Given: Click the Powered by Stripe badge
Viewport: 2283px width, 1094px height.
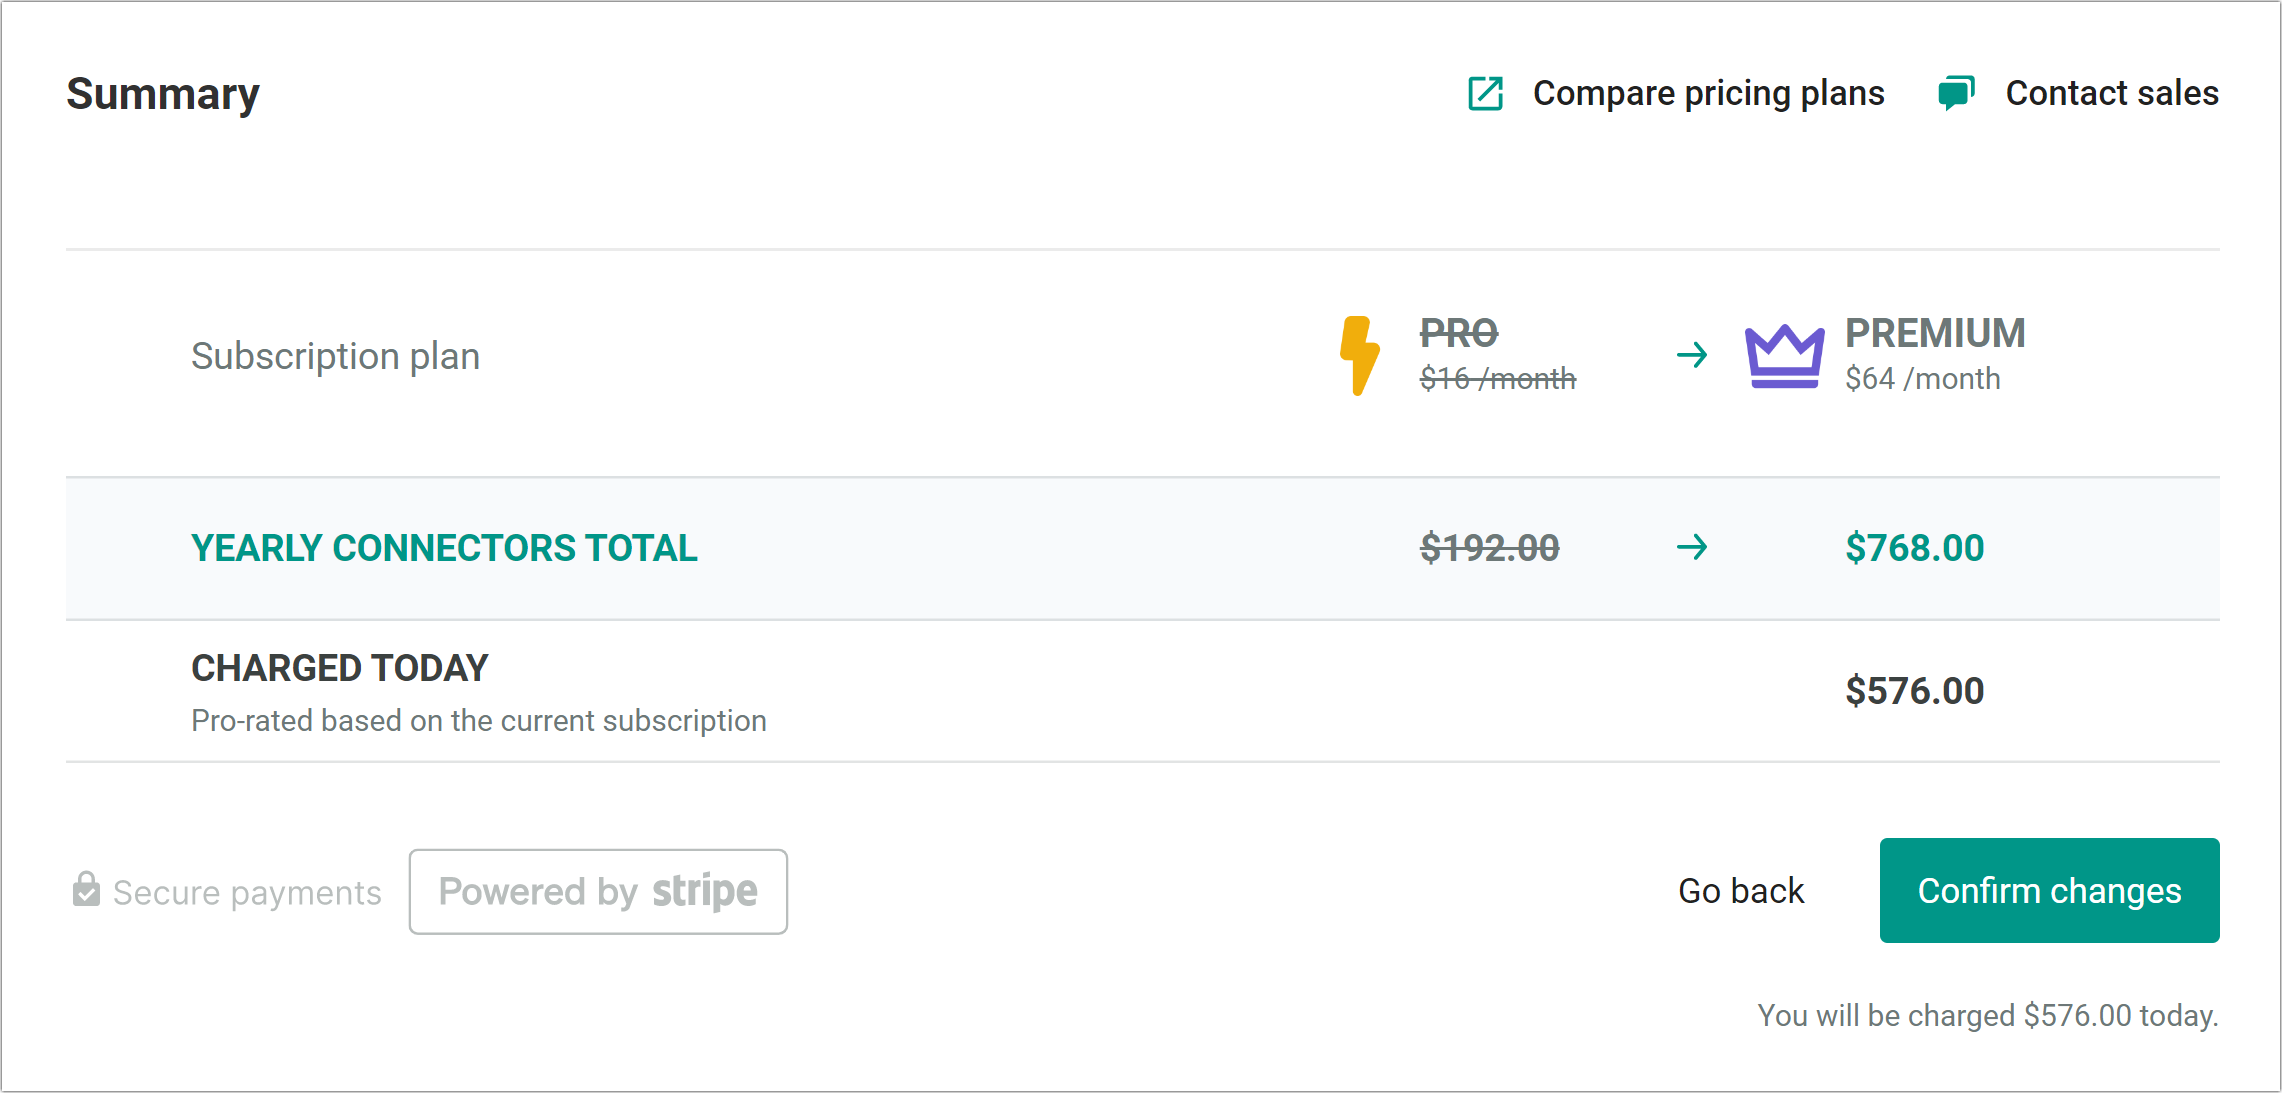Looking at the screenshot, I should pos(597,891).
